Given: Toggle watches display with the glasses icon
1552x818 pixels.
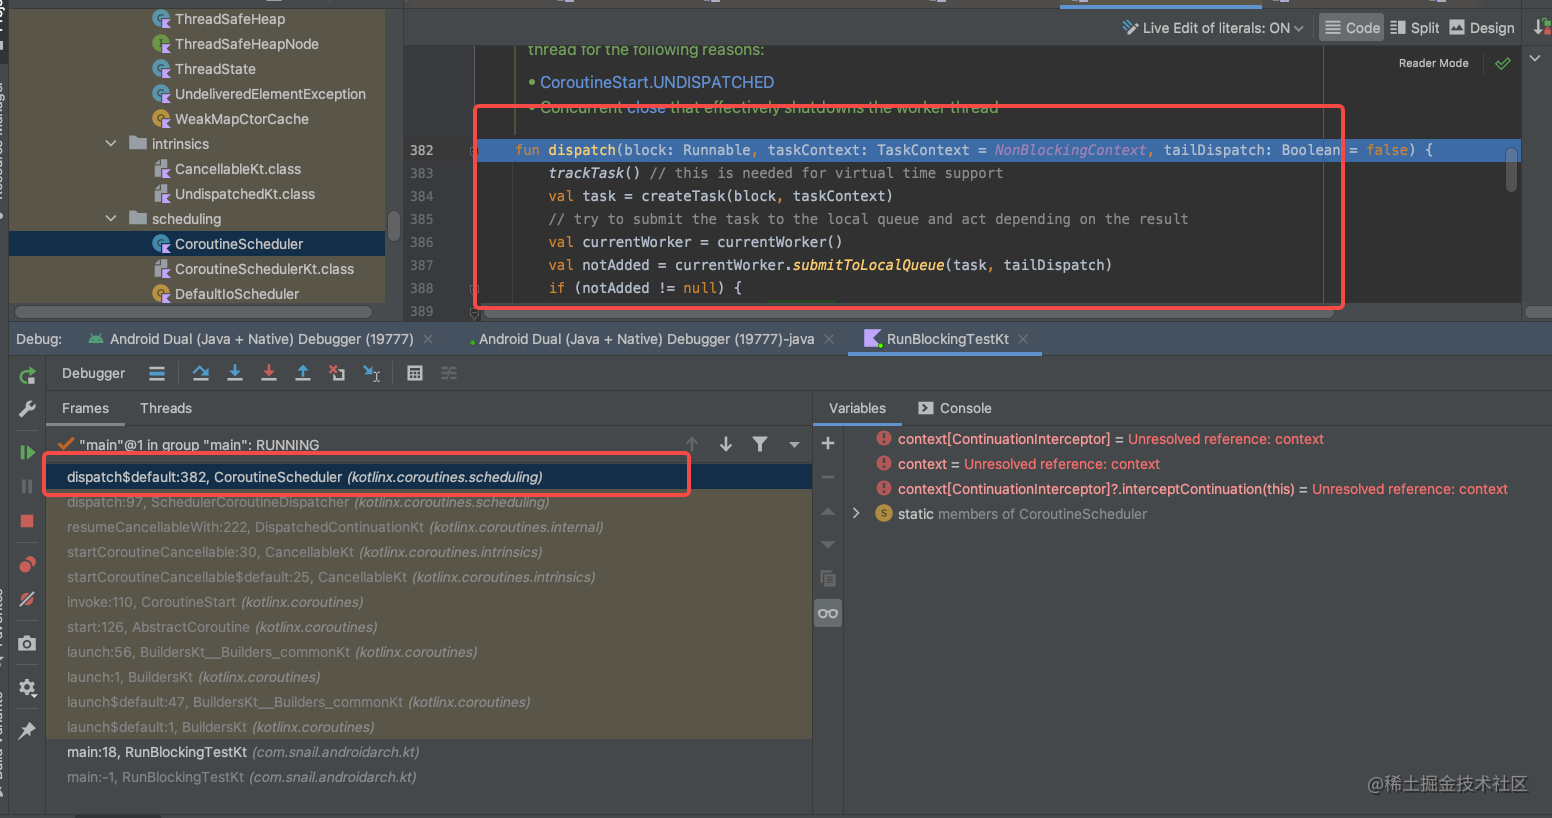Looking at the screenshot, I should point(828,613).
